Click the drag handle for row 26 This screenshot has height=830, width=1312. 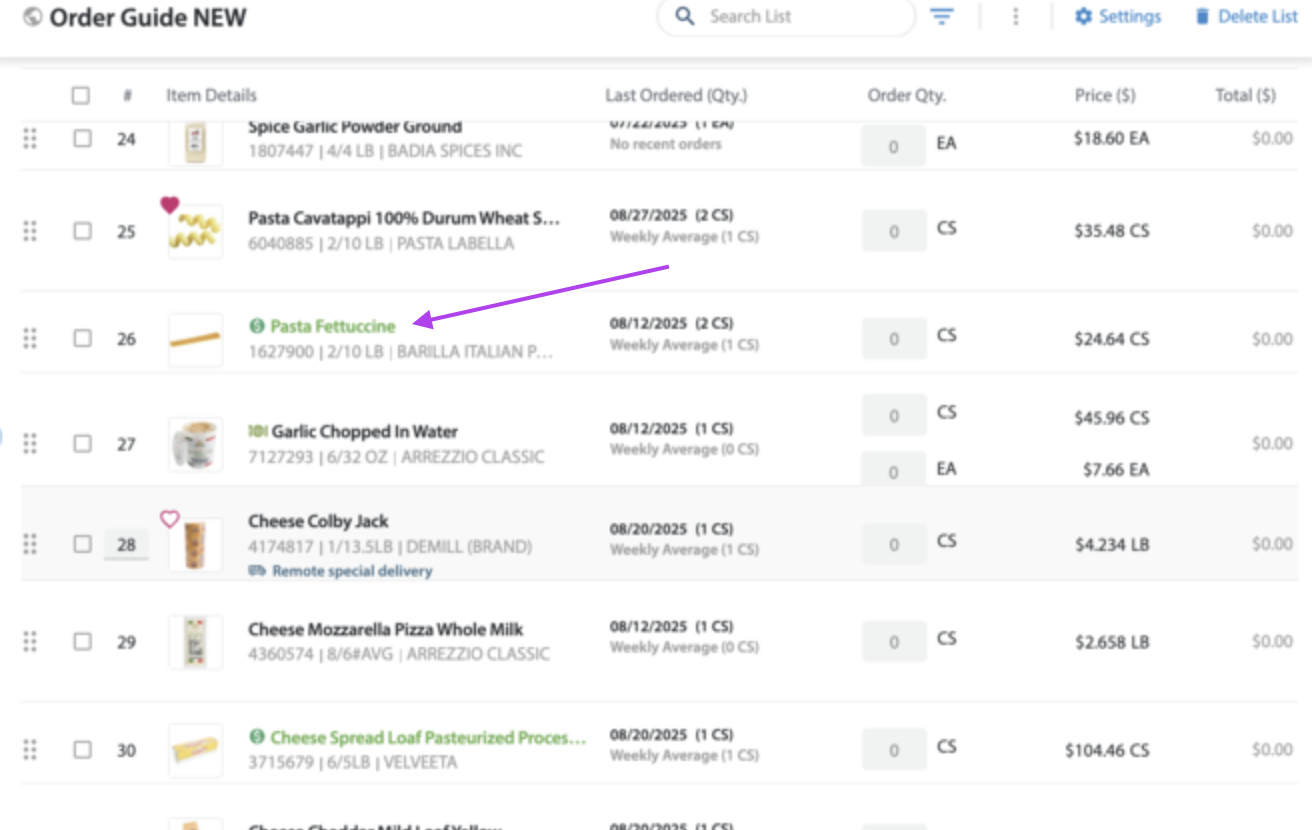click(x=30, y=338)
